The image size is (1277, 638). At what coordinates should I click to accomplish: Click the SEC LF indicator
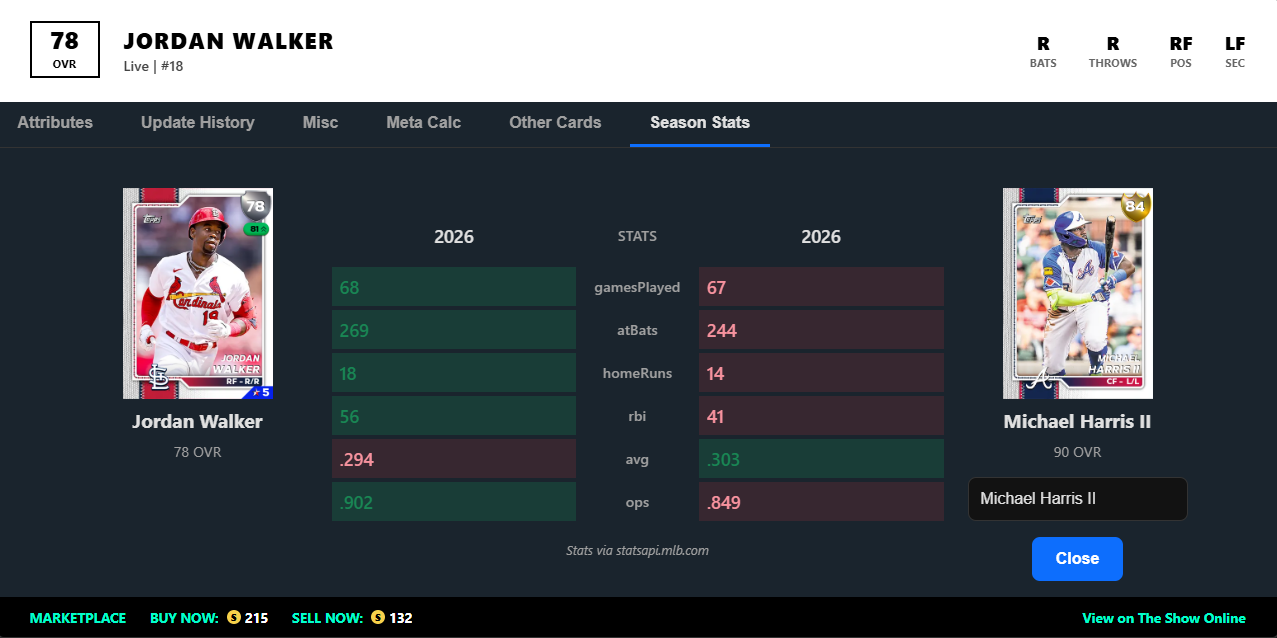pyautogui.click(x=1235, y=52)
